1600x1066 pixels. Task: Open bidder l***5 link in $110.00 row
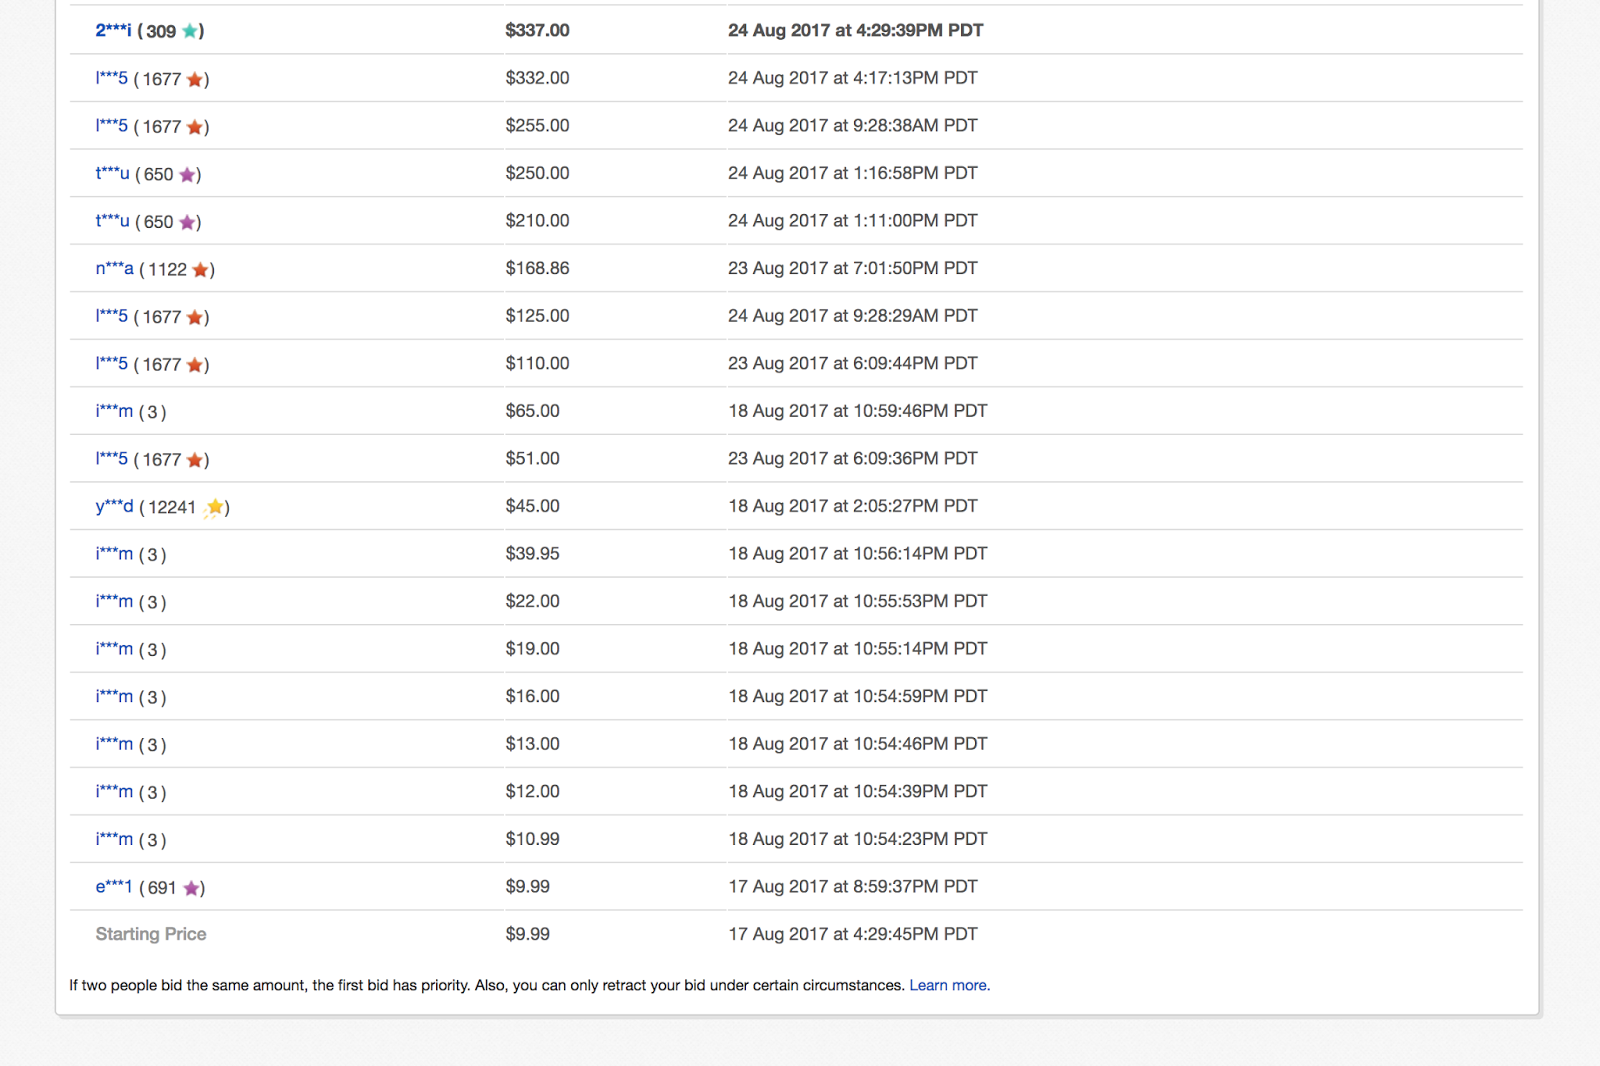pos(112,364)
